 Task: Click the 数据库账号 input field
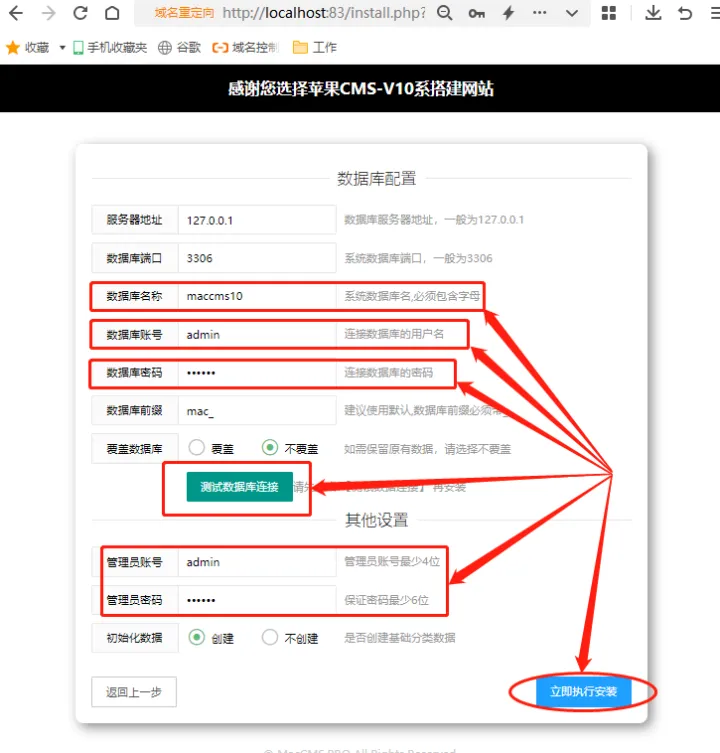pyautogui.click(x=257, y=334)
